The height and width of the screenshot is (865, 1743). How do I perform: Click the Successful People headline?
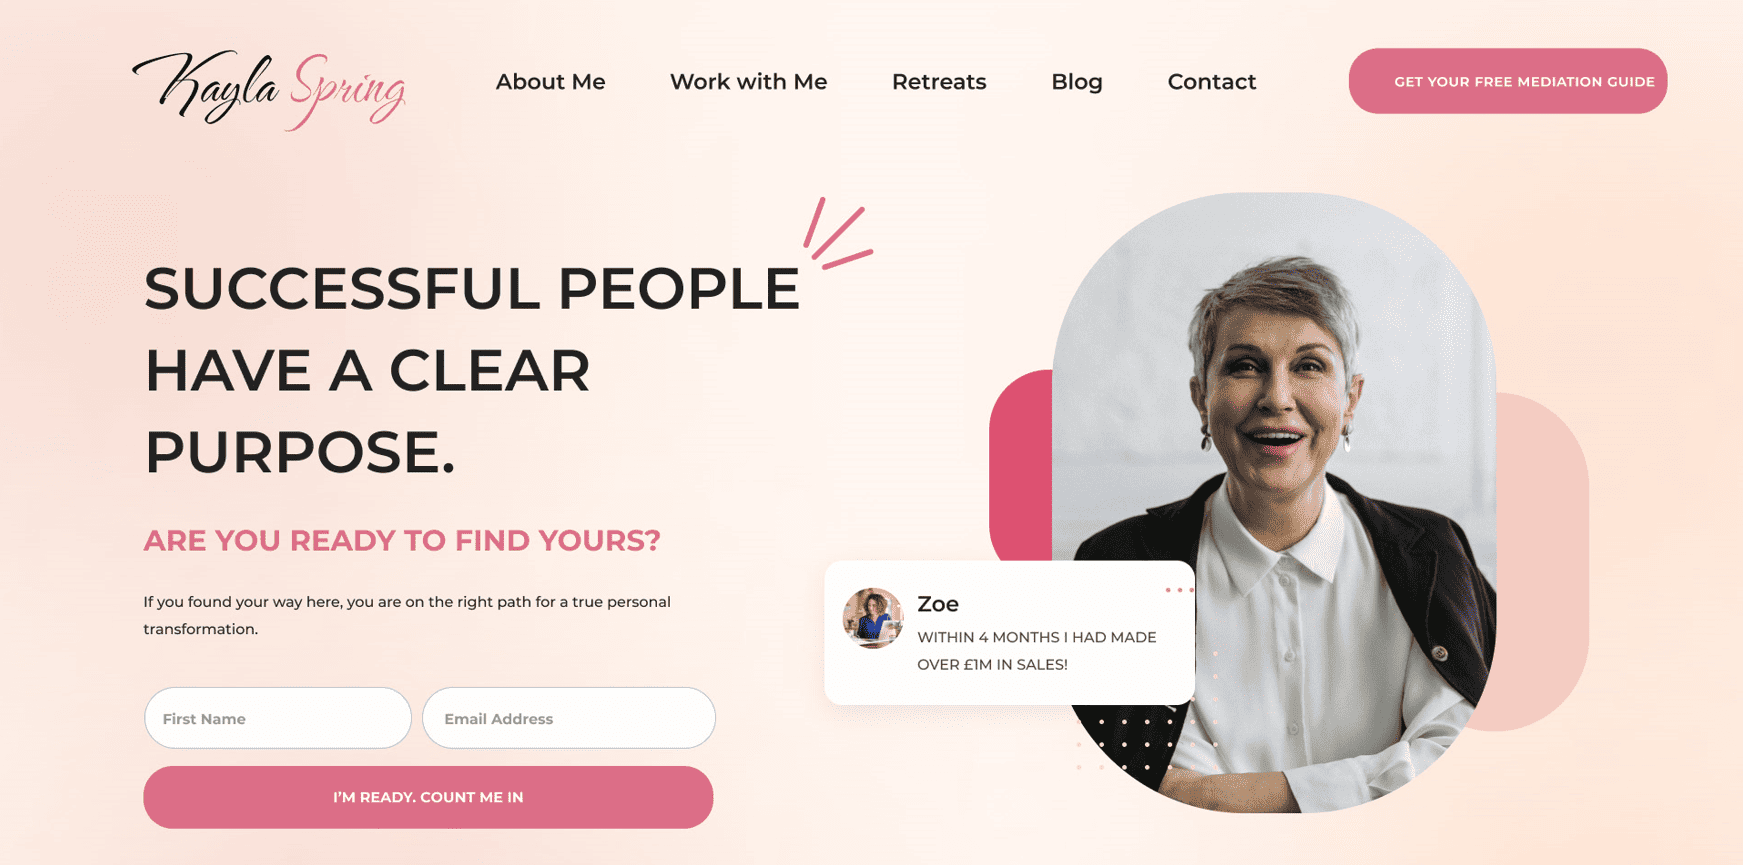click(x=472, y=370)
